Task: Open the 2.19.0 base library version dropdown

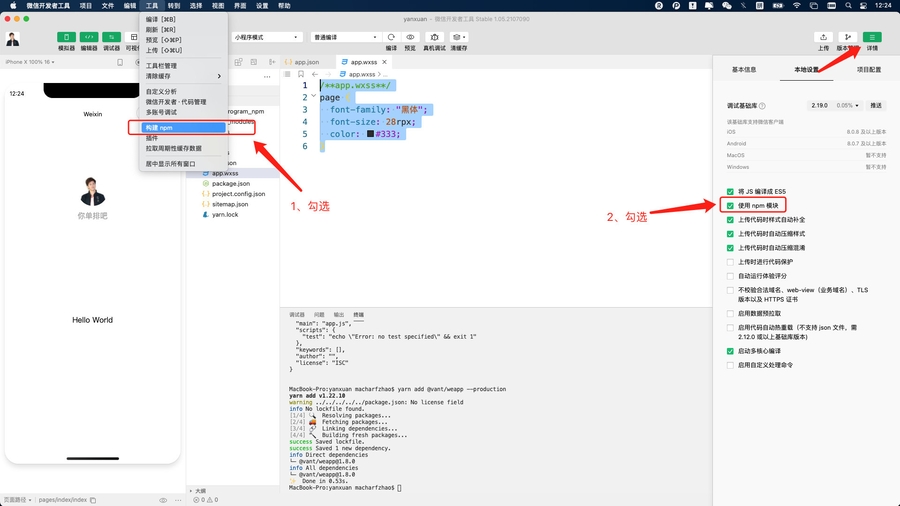Action: click(819, 105)
